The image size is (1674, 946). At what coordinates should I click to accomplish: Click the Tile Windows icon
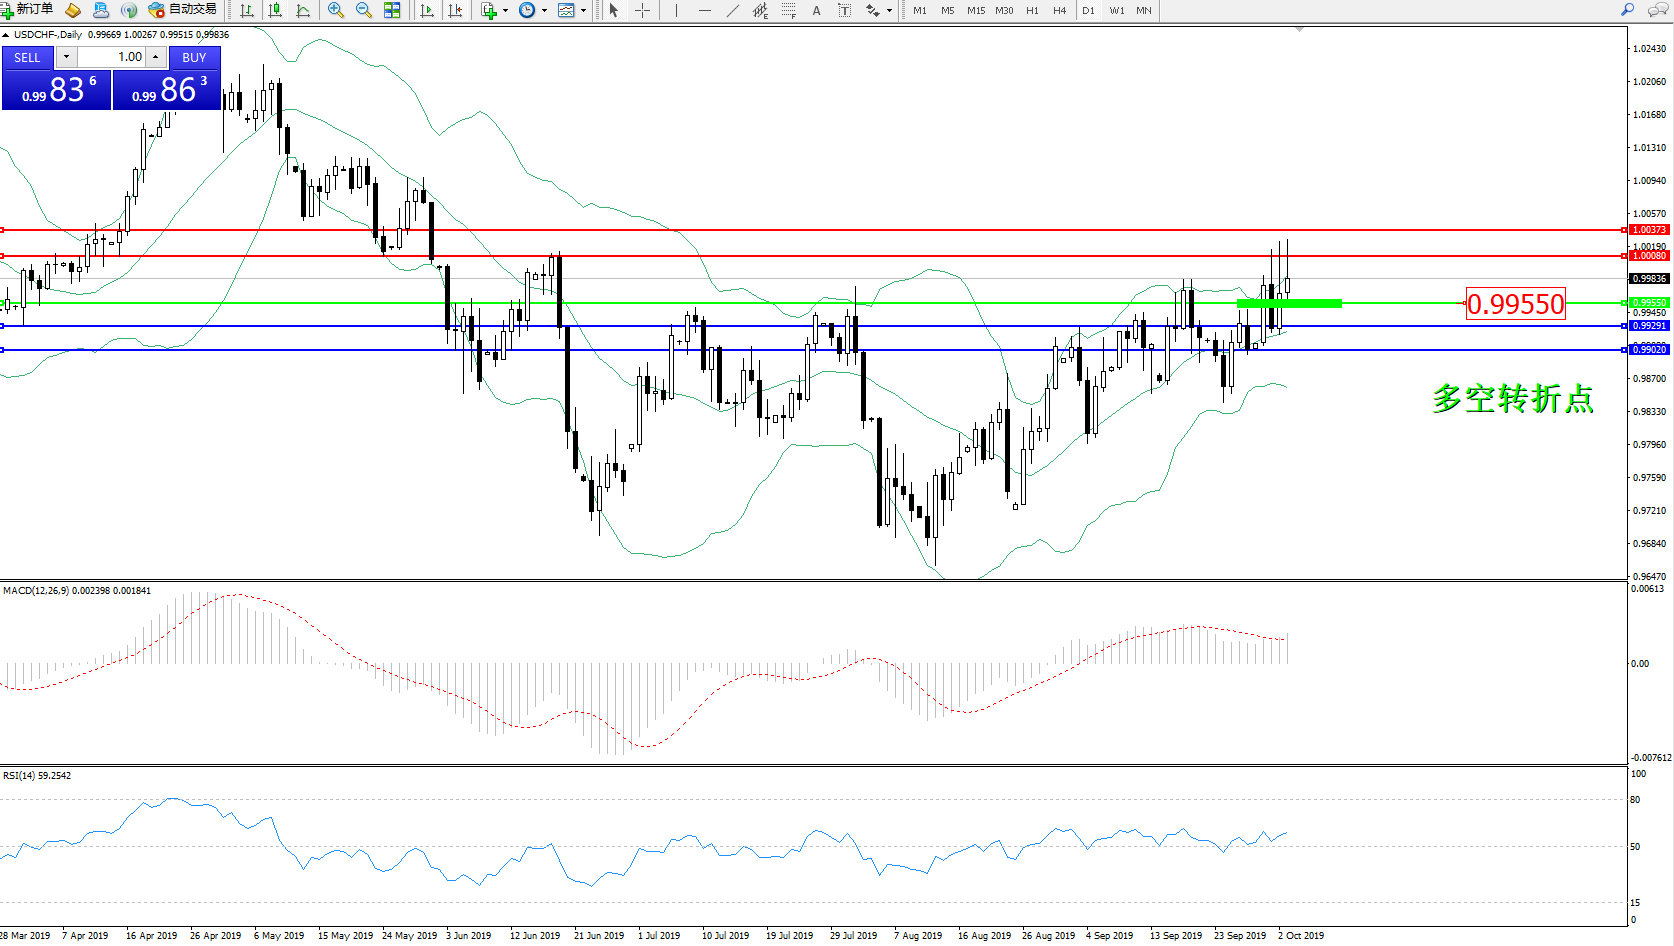392,10
